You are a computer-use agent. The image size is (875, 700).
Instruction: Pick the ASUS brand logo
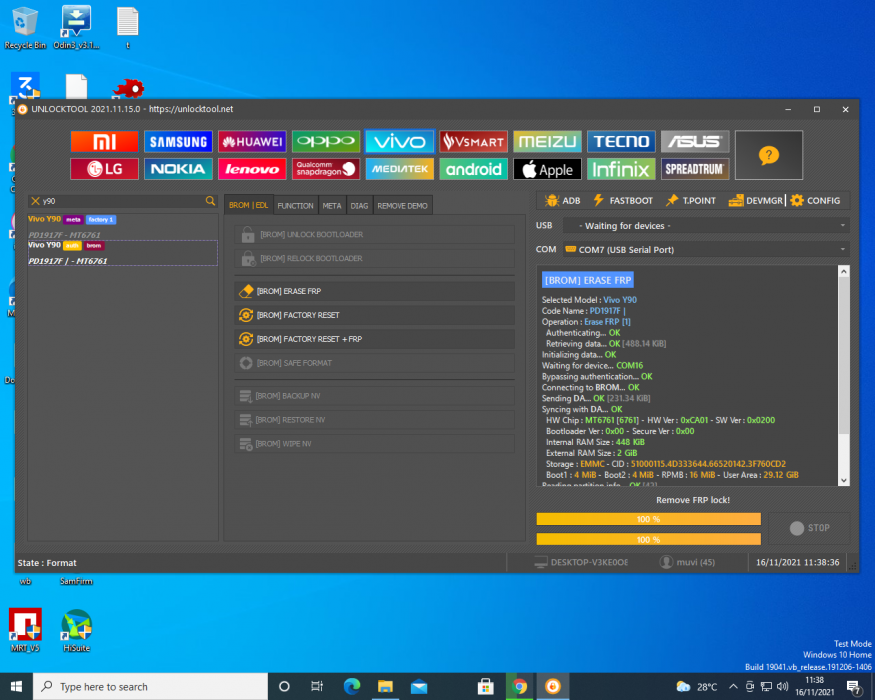pyautogui.click(x=695, y=142)
